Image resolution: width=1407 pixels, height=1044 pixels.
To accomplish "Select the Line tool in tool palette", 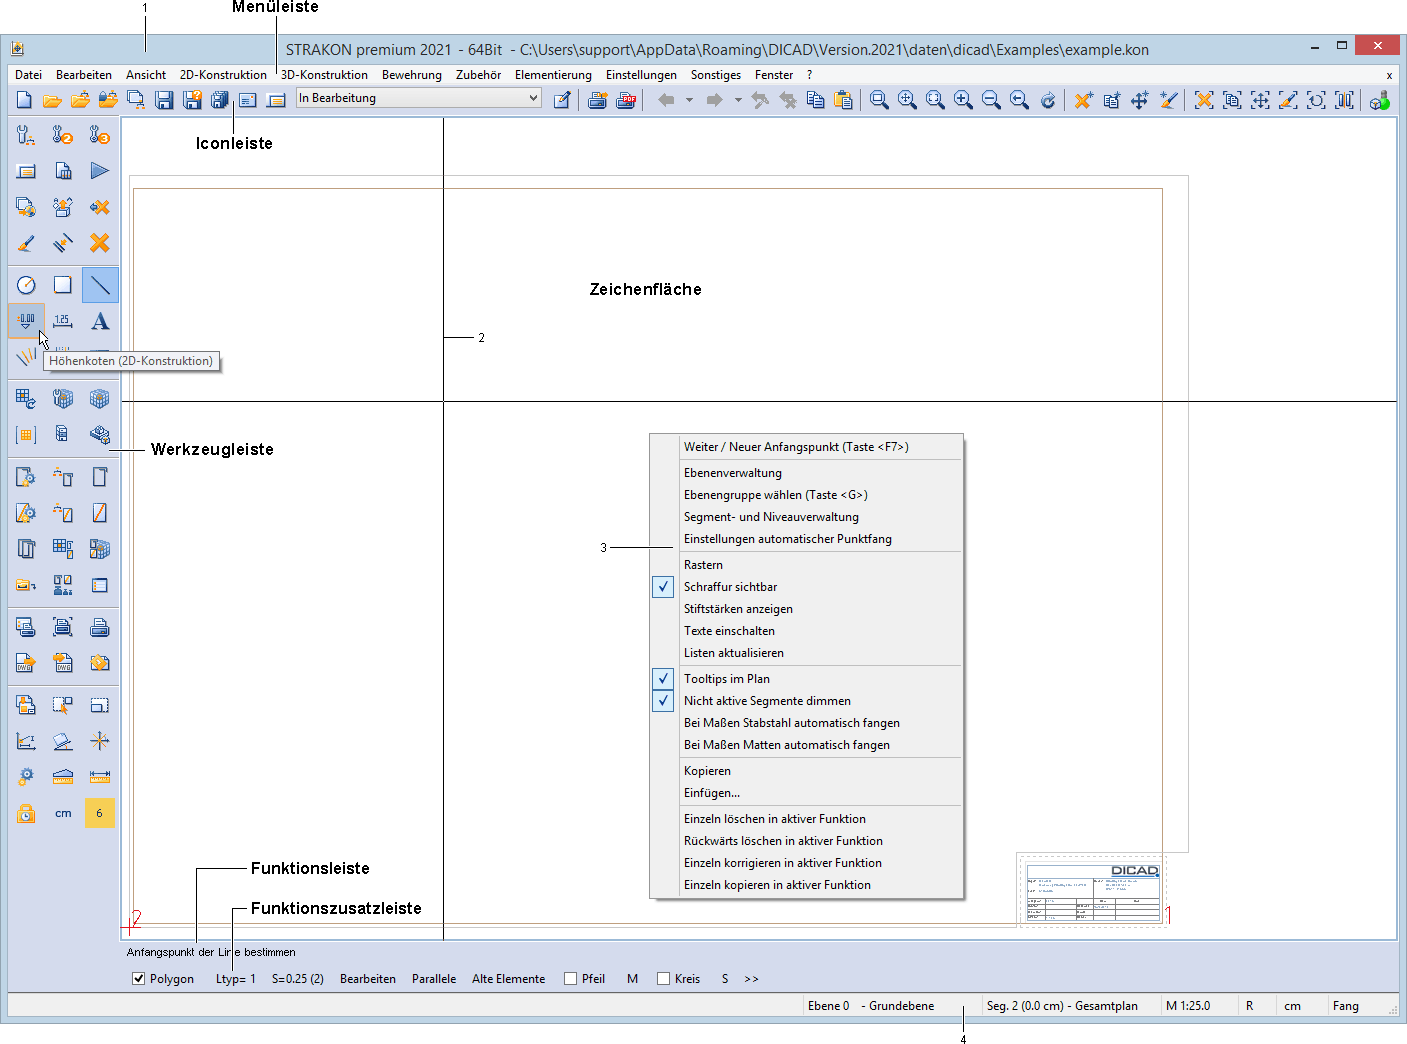I will pyautogui.click(x=100, y=285).
